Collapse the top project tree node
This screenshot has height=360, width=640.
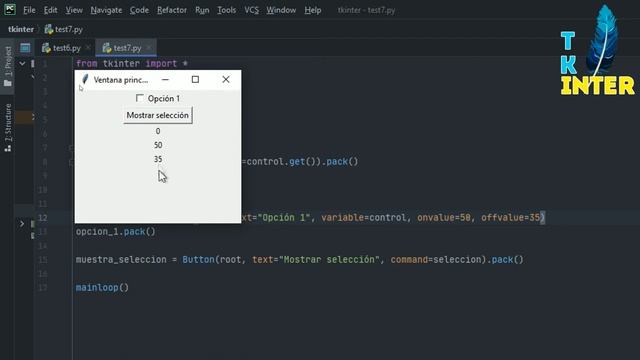(x=22, y=64)
